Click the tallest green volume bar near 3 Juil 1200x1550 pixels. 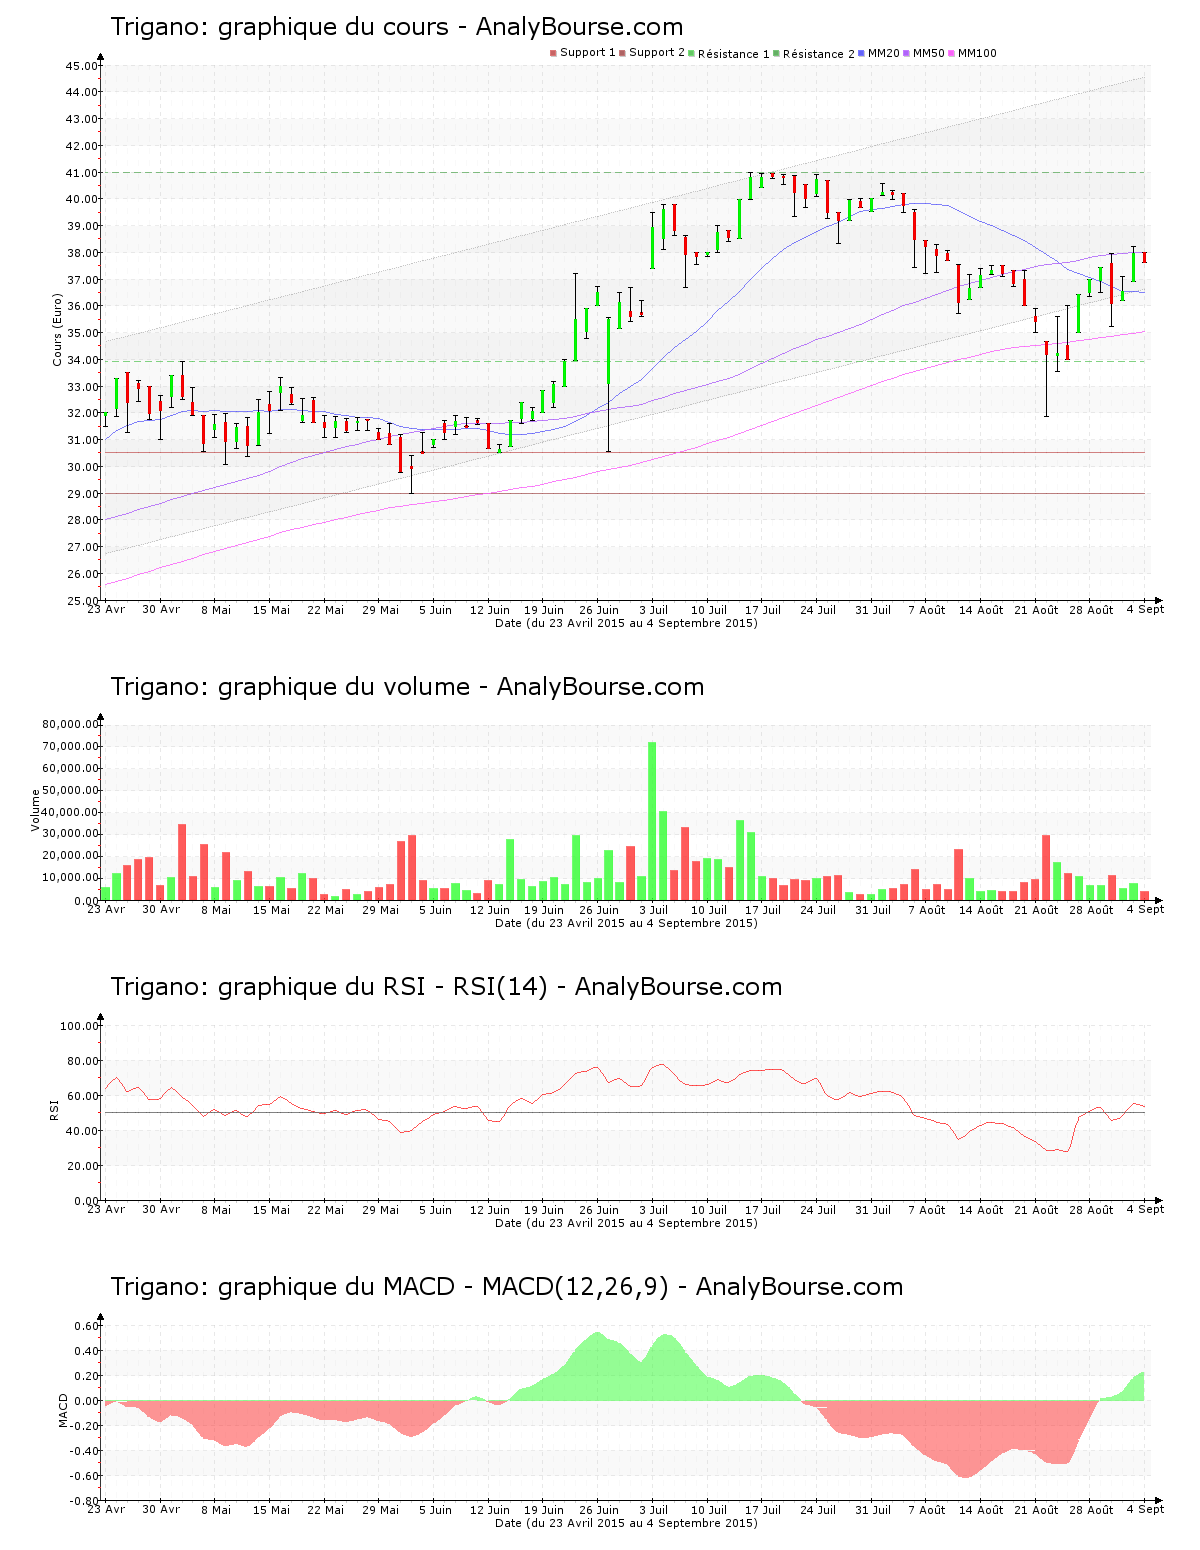652,821
